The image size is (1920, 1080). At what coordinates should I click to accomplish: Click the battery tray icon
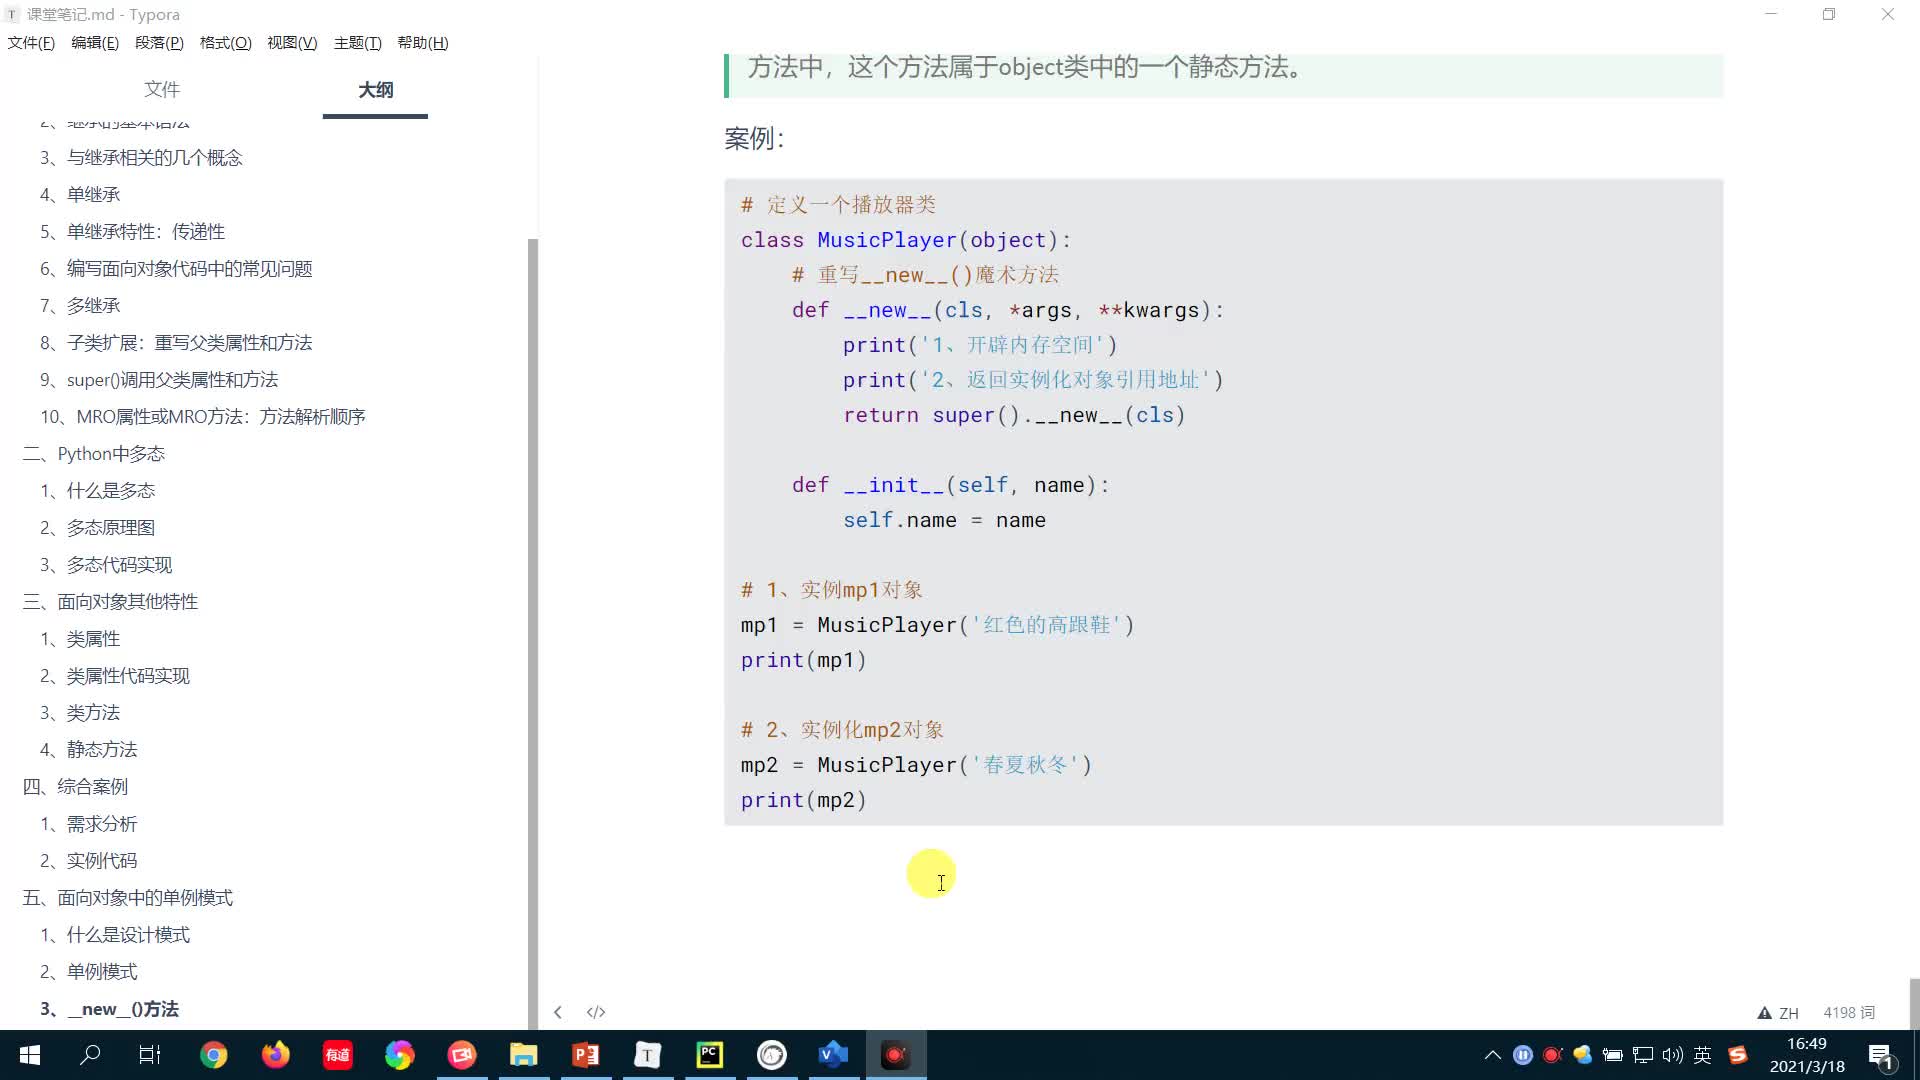pos(1613,1055)
